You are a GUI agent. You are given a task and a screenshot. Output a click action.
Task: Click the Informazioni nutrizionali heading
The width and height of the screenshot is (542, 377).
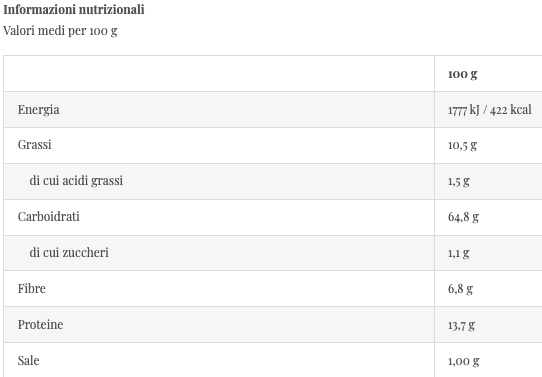[x=74, y=10]
